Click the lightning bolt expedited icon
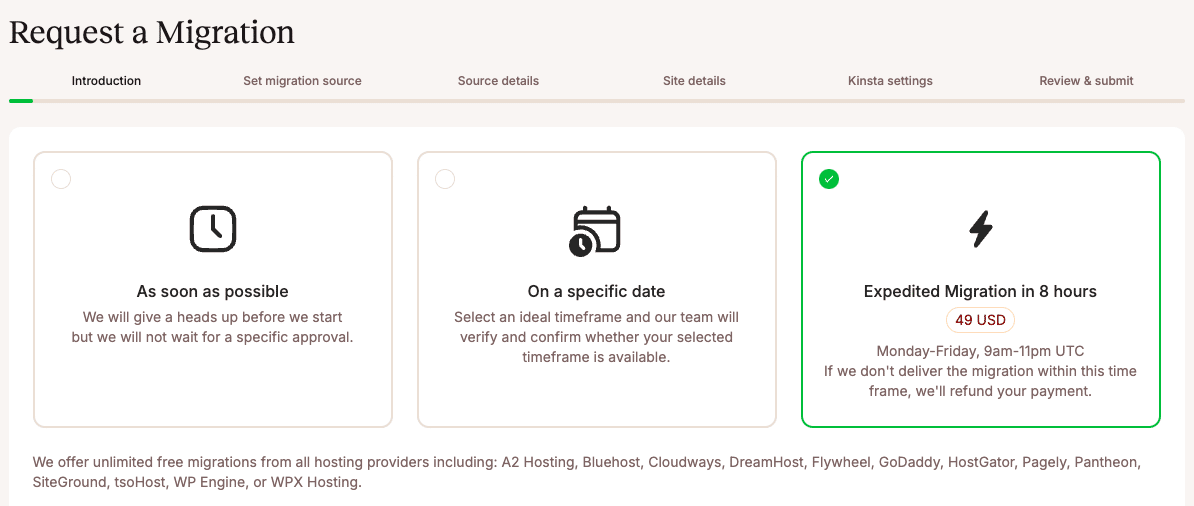1194x506 pixels. pos(981,229)
